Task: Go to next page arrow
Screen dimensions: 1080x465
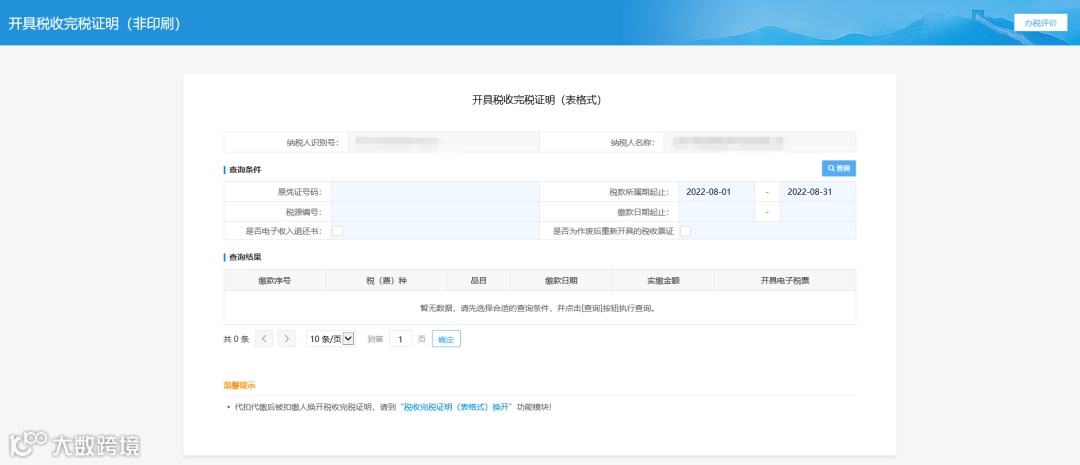Action: tap(287, 338)
